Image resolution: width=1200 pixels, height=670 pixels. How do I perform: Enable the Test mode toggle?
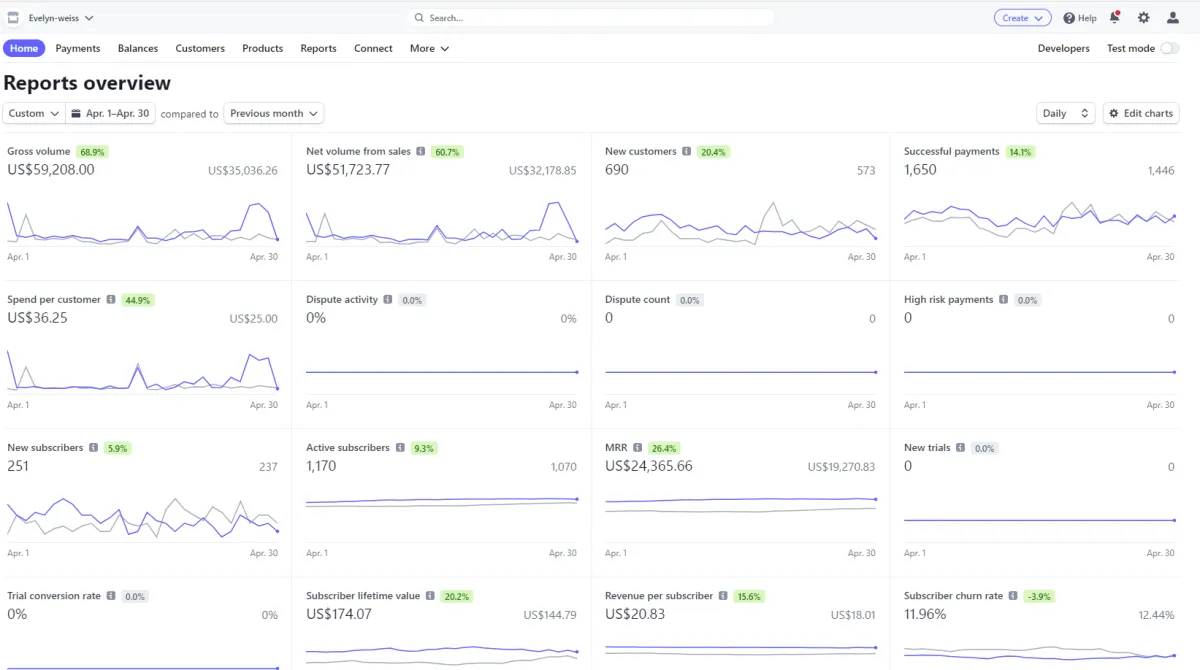pyautogui.click(x=1168, y=48)
